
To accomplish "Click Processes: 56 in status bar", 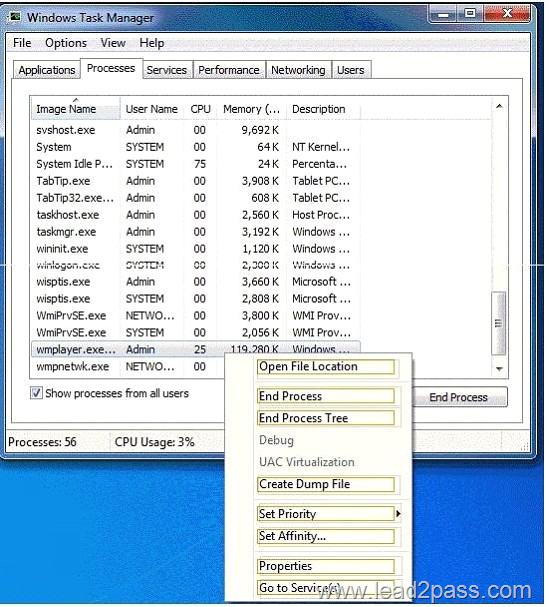I will [42, 442].
